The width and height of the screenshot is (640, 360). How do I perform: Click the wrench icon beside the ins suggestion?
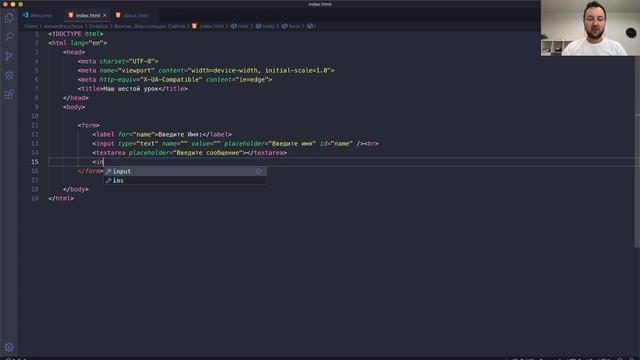click(x=109, y=180)
